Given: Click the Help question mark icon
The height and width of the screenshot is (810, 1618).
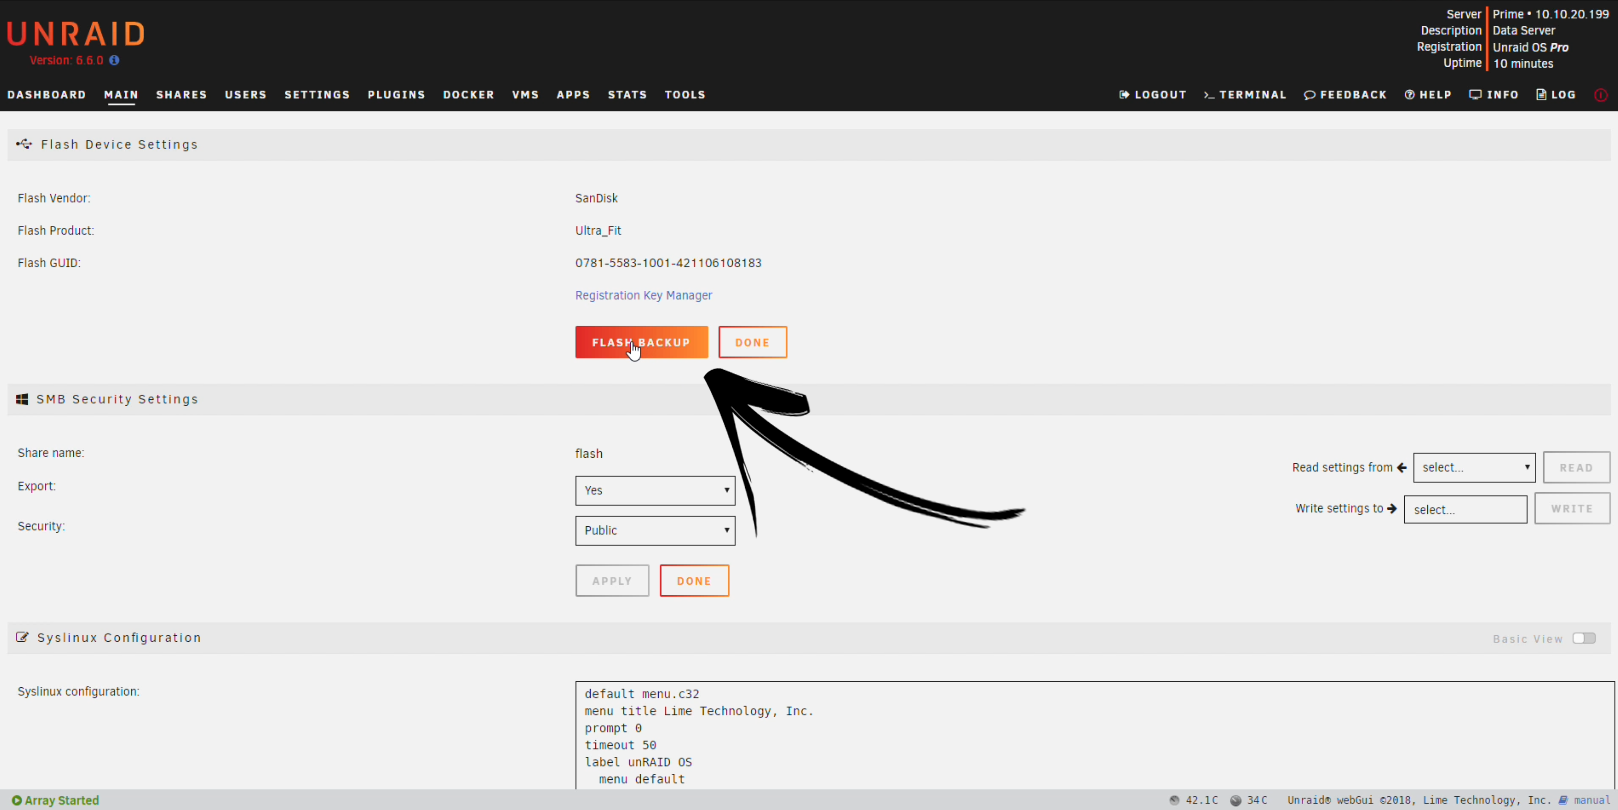Looking at the screenshot, I should click(1410, 95).
